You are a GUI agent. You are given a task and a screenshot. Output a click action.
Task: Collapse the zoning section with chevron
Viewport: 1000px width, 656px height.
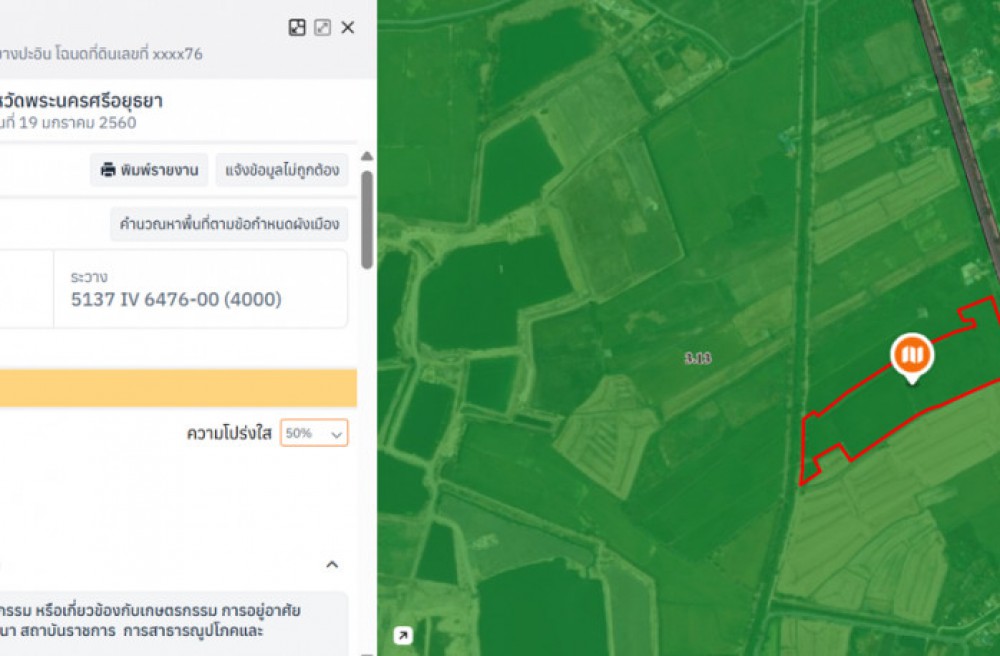click(332, 565)
